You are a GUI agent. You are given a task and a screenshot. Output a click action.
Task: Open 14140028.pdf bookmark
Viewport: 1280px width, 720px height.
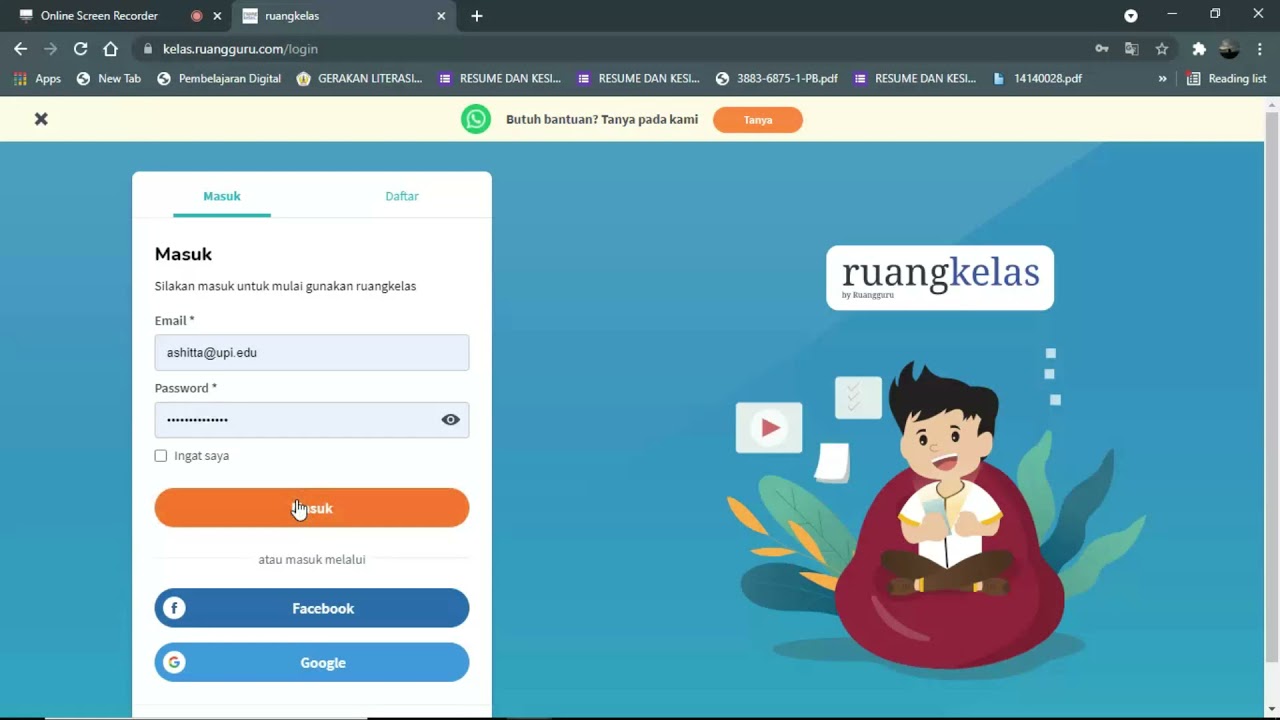[x=1037, y=79]
